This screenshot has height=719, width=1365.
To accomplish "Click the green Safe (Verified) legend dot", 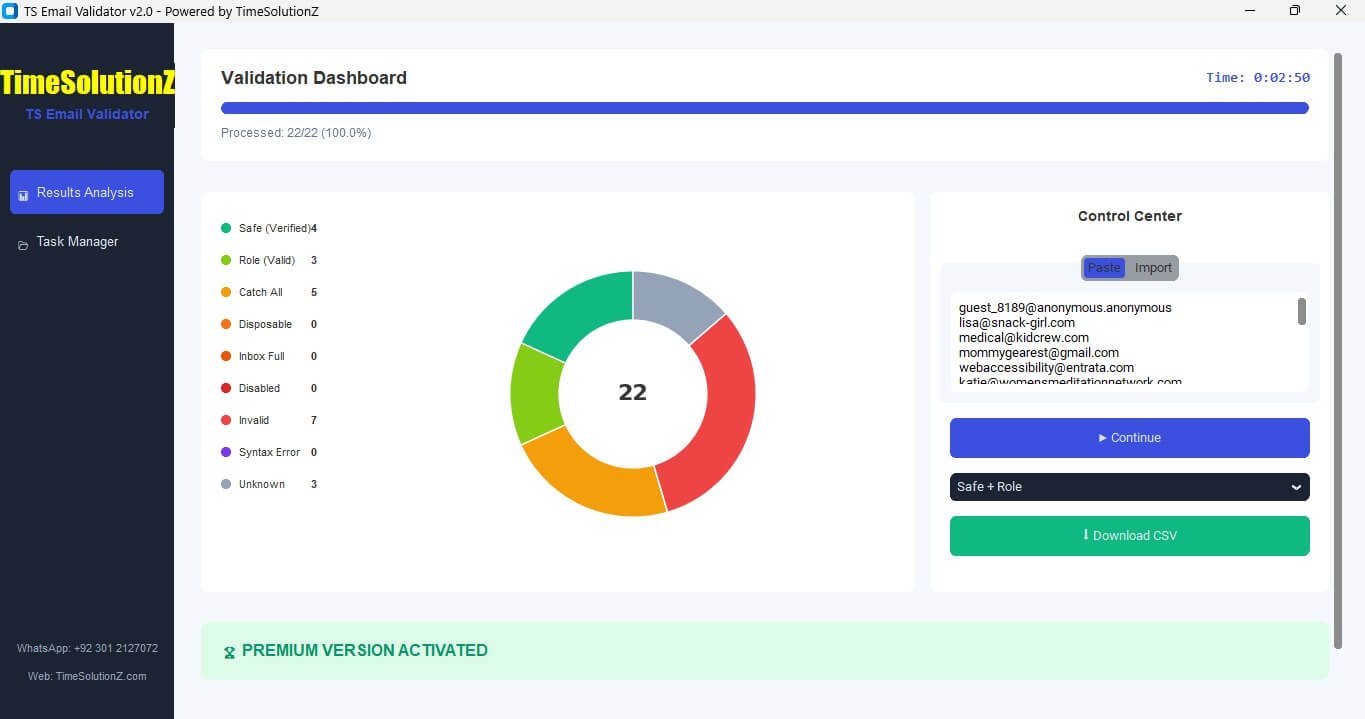I will [225, 228].
